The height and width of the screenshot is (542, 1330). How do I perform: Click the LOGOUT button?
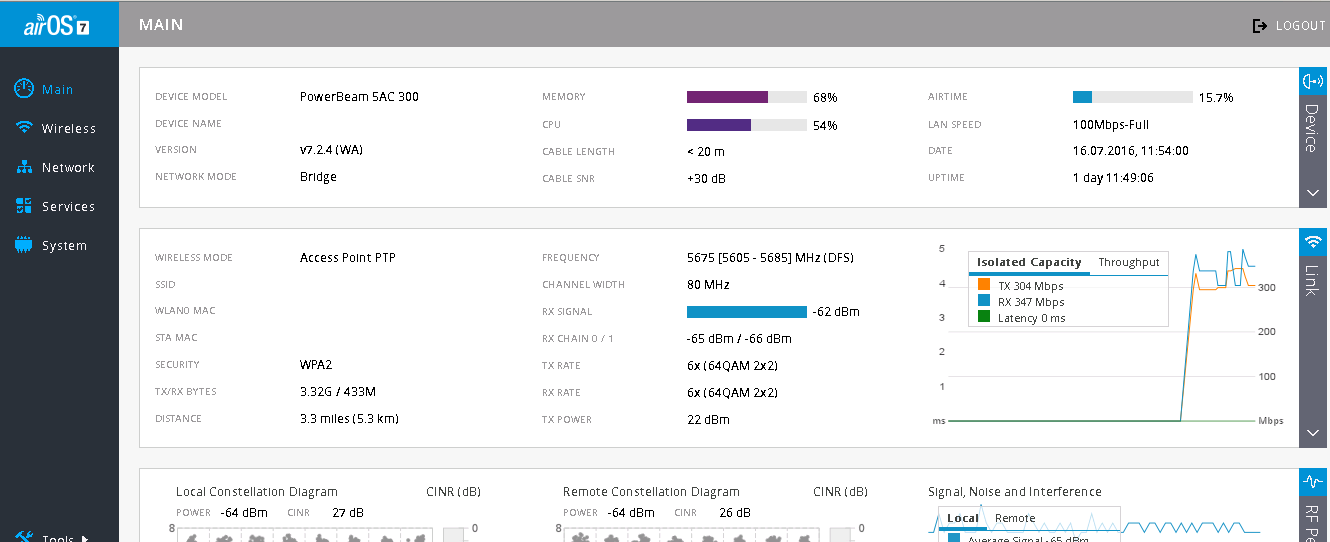click(x=1289, y=26)
